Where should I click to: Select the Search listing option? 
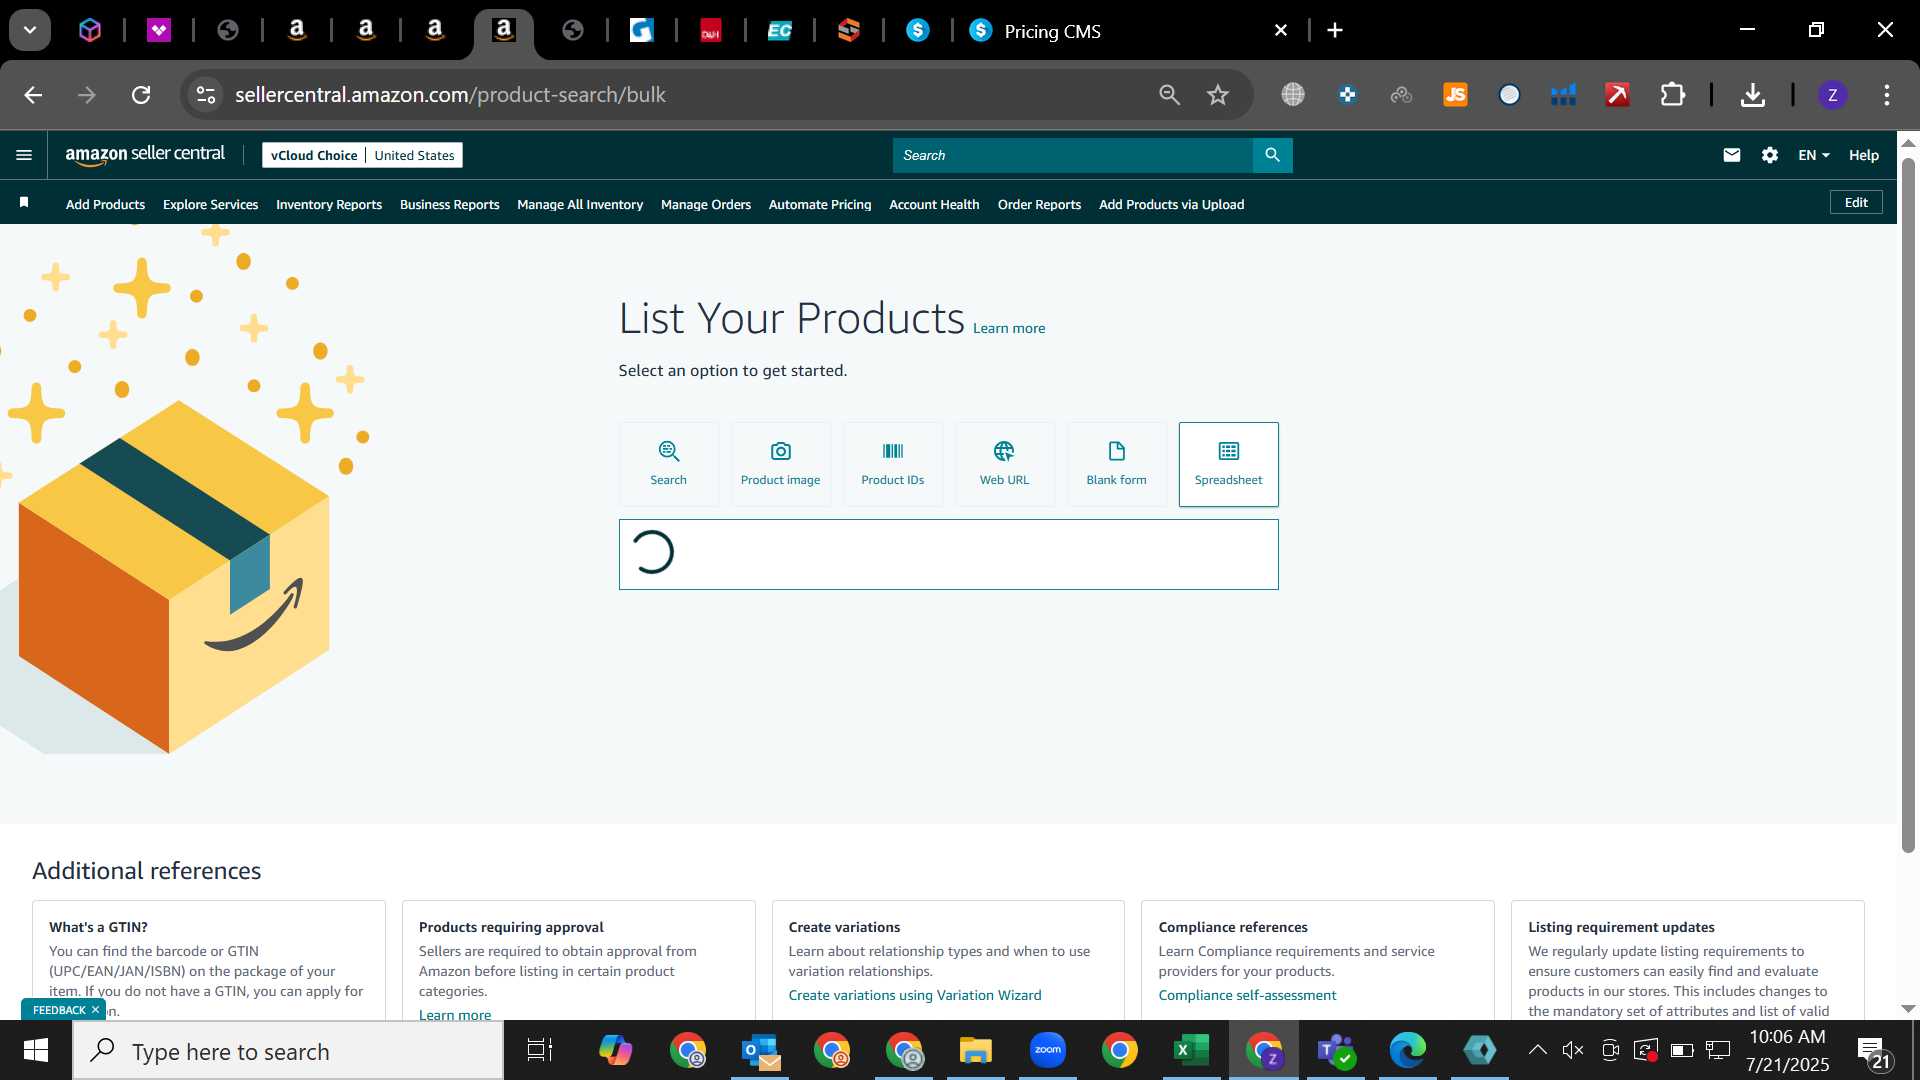tap(668, 464)
